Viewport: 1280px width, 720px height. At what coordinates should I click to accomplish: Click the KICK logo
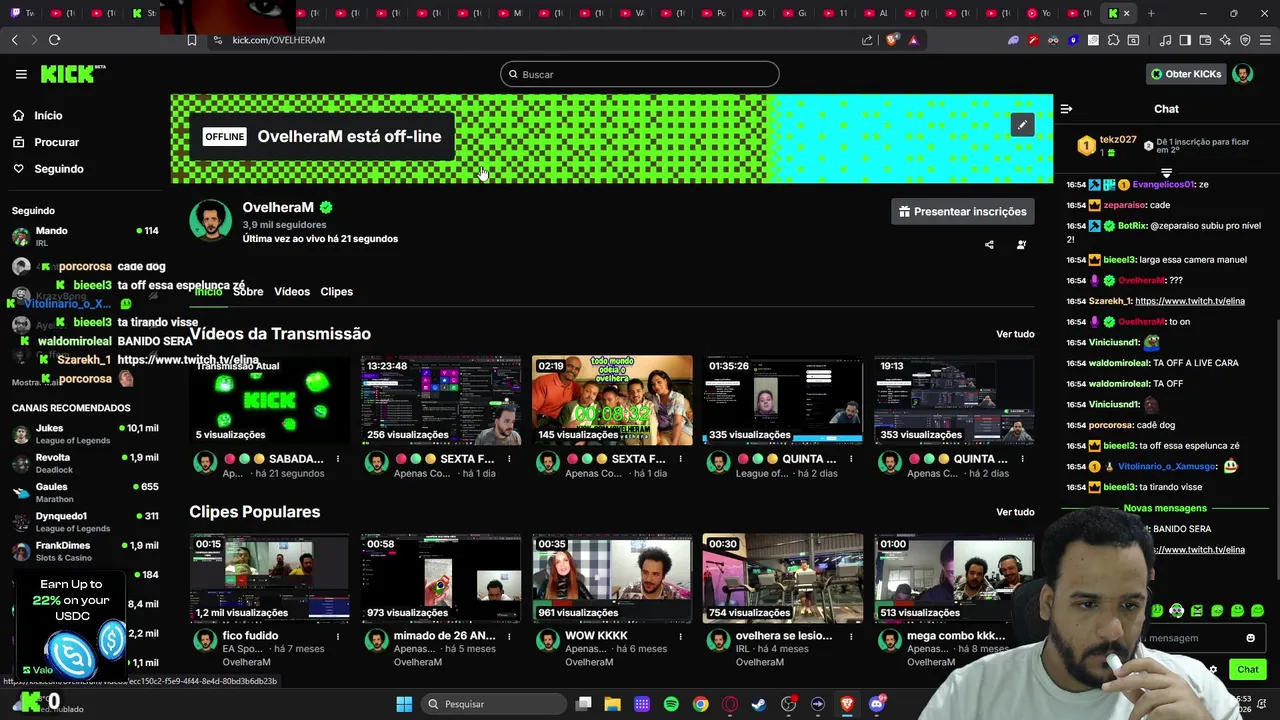72,74
